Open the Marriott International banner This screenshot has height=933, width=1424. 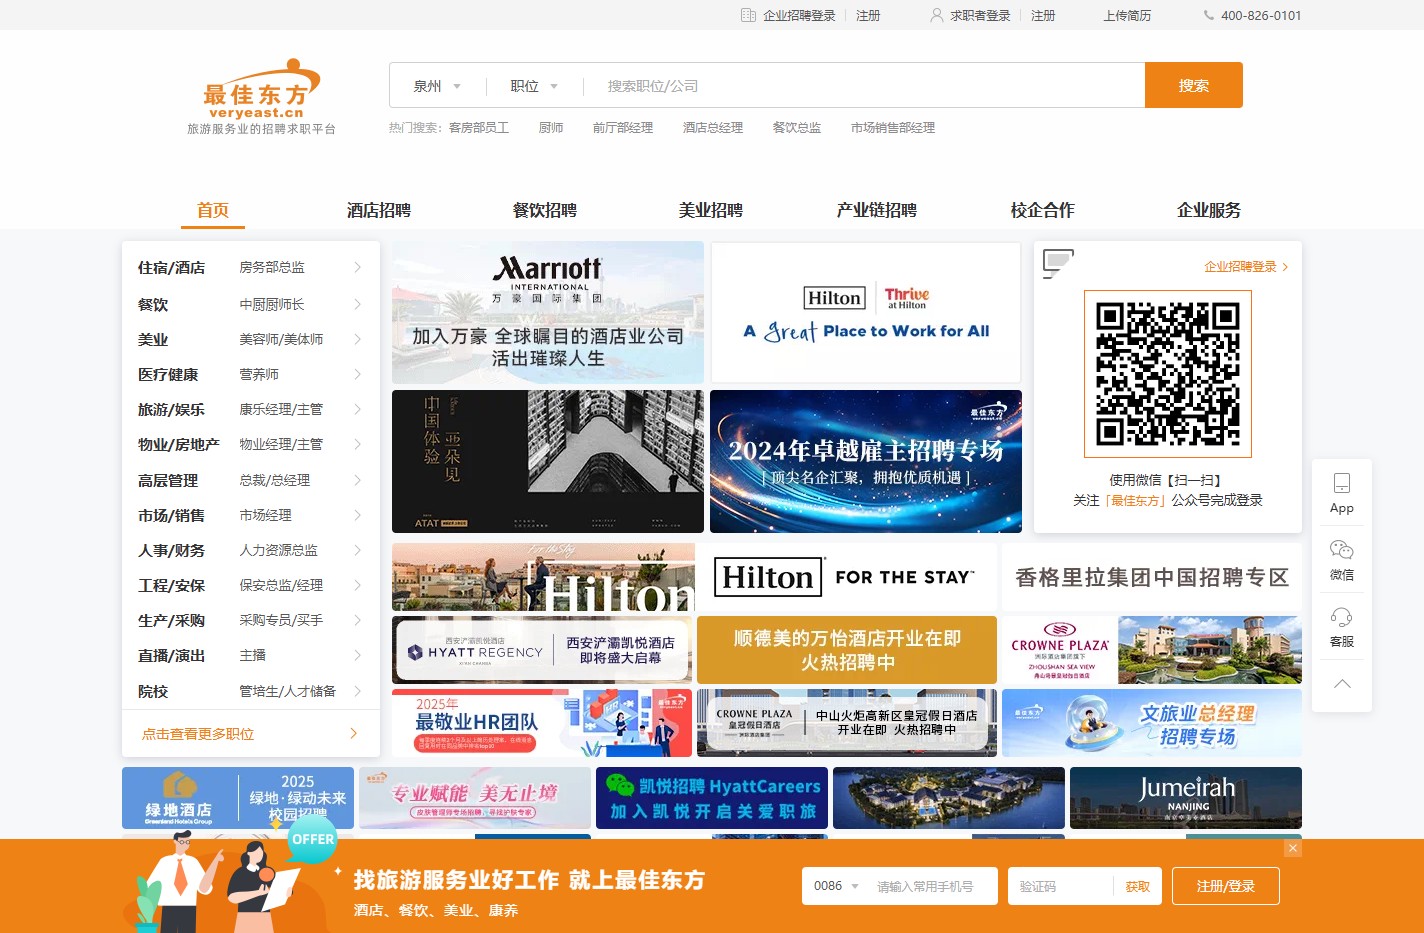[548, 313]
